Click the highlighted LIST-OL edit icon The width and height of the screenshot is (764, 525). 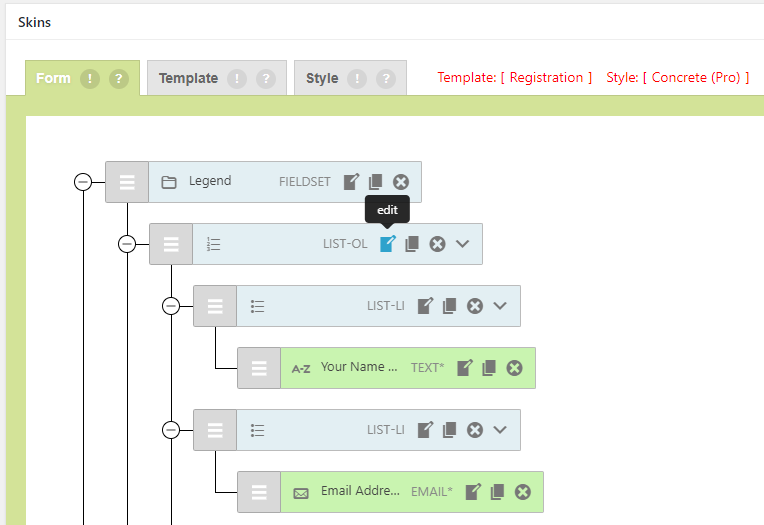[387, 244]
